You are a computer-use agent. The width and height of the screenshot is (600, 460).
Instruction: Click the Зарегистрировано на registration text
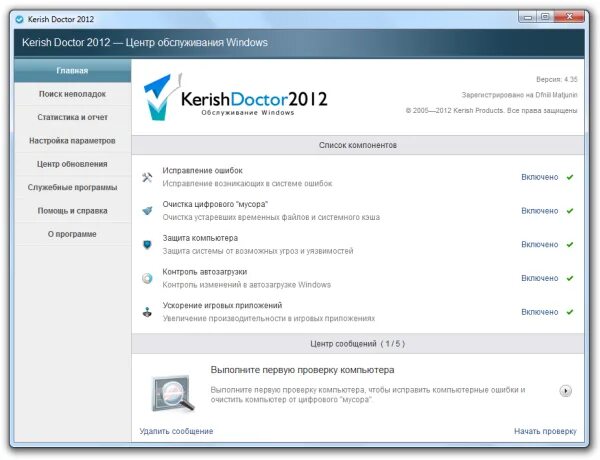pyautogui.click(x=519, y=95)
